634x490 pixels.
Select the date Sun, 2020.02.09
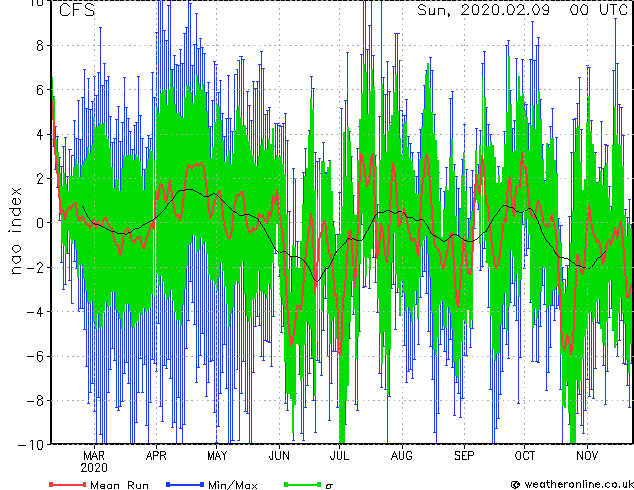pos(484,10)
